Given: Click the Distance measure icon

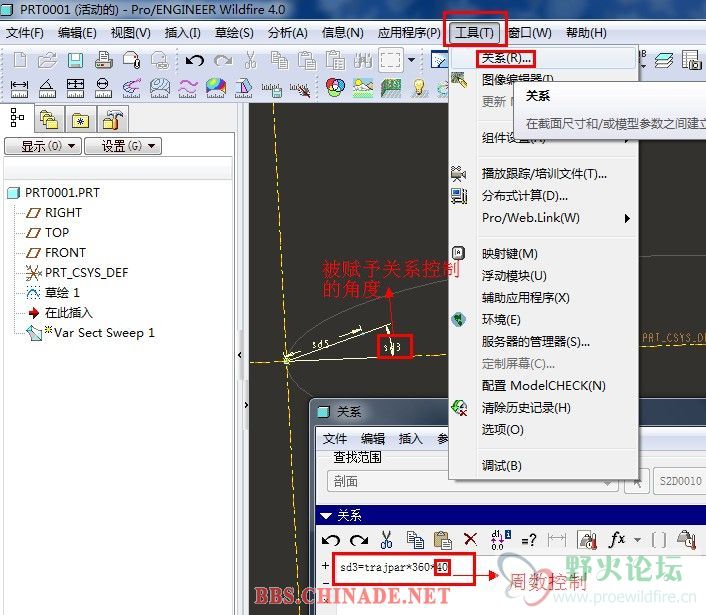Looking at the screenshot, I should (19, 88).
